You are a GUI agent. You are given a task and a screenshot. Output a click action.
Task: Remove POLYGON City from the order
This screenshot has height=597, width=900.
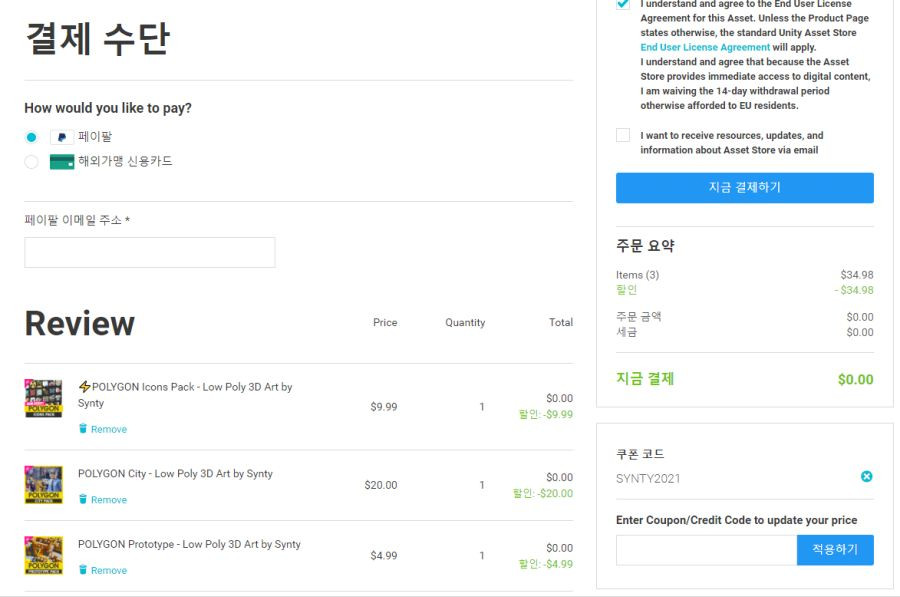[109, 500]
